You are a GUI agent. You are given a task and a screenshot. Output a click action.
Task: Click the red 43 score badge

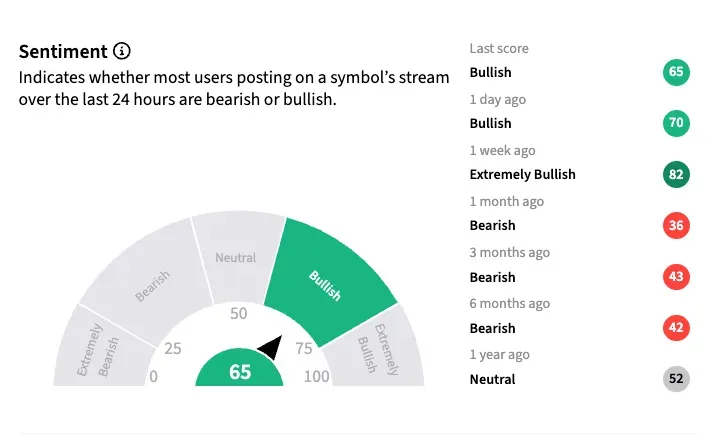pyautogui.click(x=676, y=277)
